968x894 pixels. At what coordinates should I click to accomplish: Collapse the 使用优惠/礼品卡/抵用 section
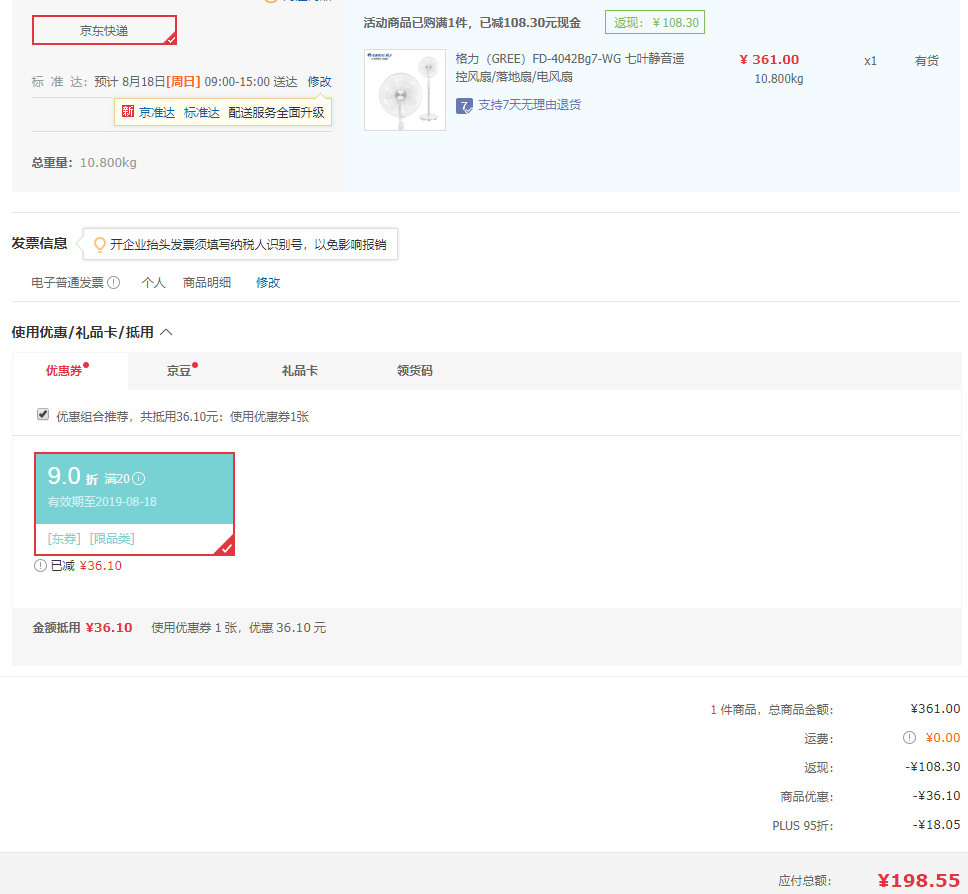point(166,332)
